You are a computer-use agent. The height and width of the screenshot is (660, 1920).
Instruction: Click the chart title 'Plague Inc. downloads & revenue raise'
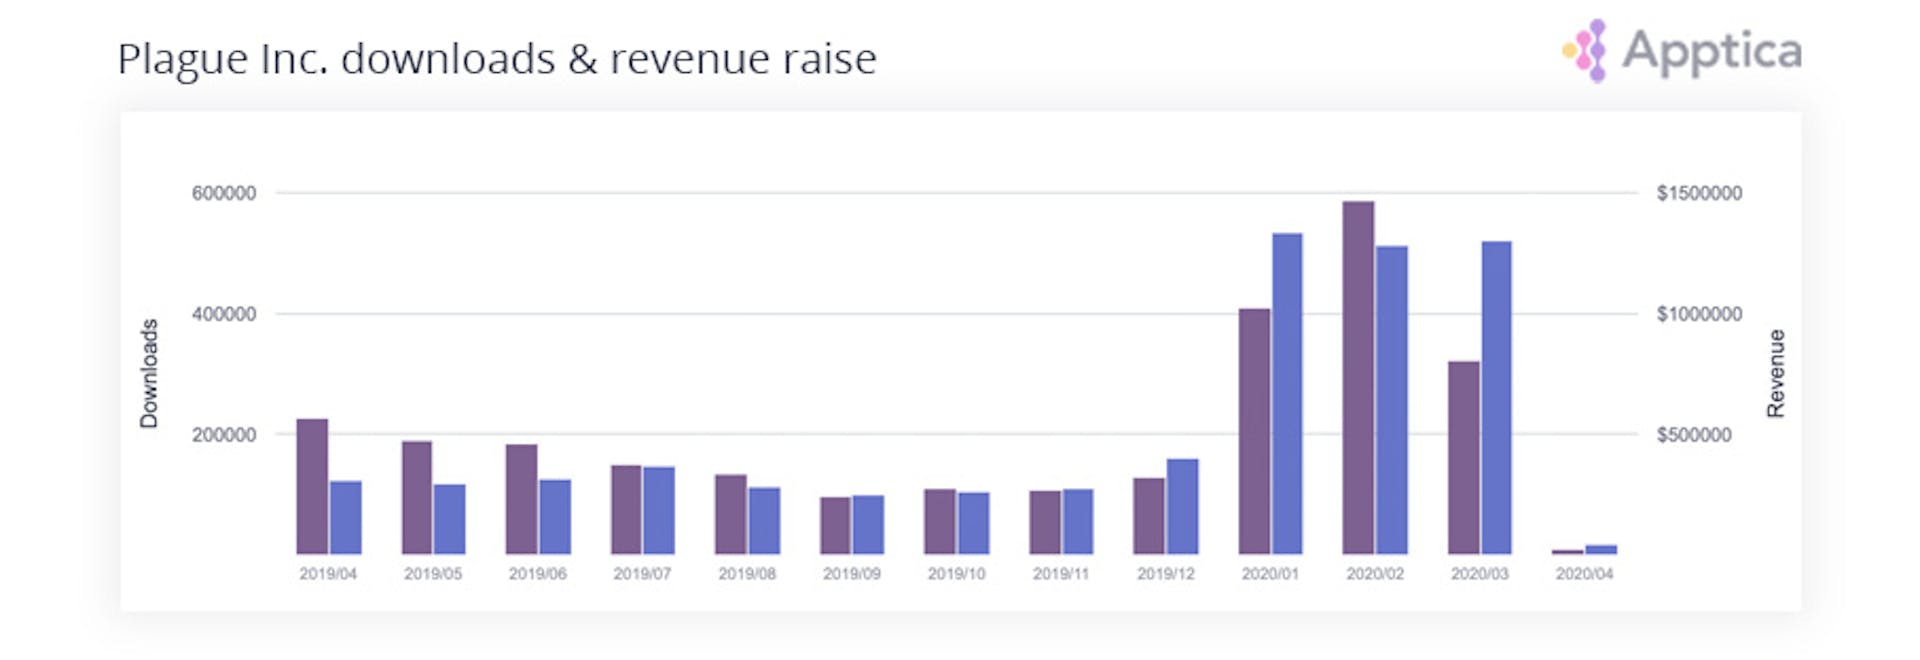tap(497, 59)
